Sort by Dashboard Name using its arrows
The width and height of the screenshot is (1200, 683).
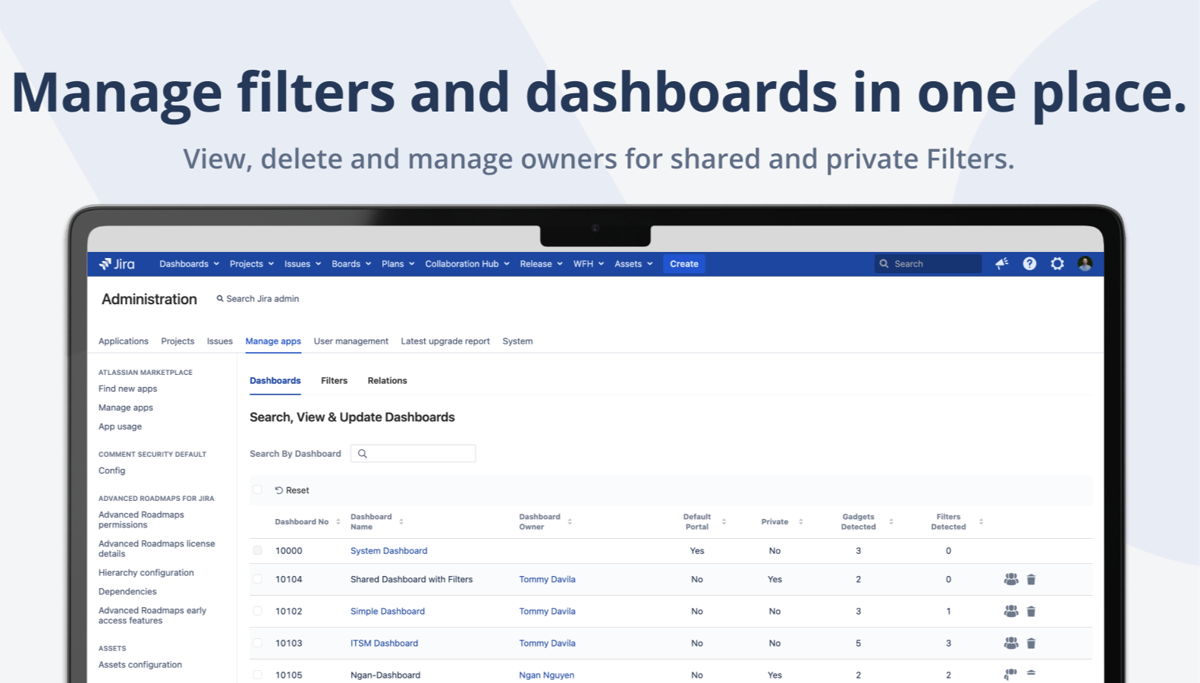tap(401, 521)
